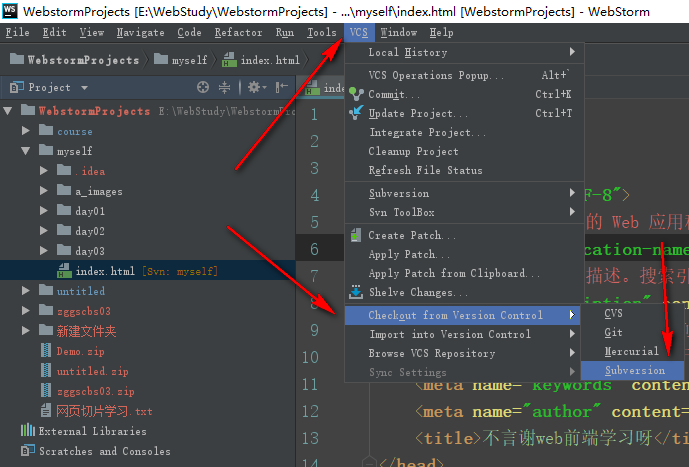Image resolution: width=689 pixels, height=467 pixels.
Task: Open the File menu
Action: 18,33
